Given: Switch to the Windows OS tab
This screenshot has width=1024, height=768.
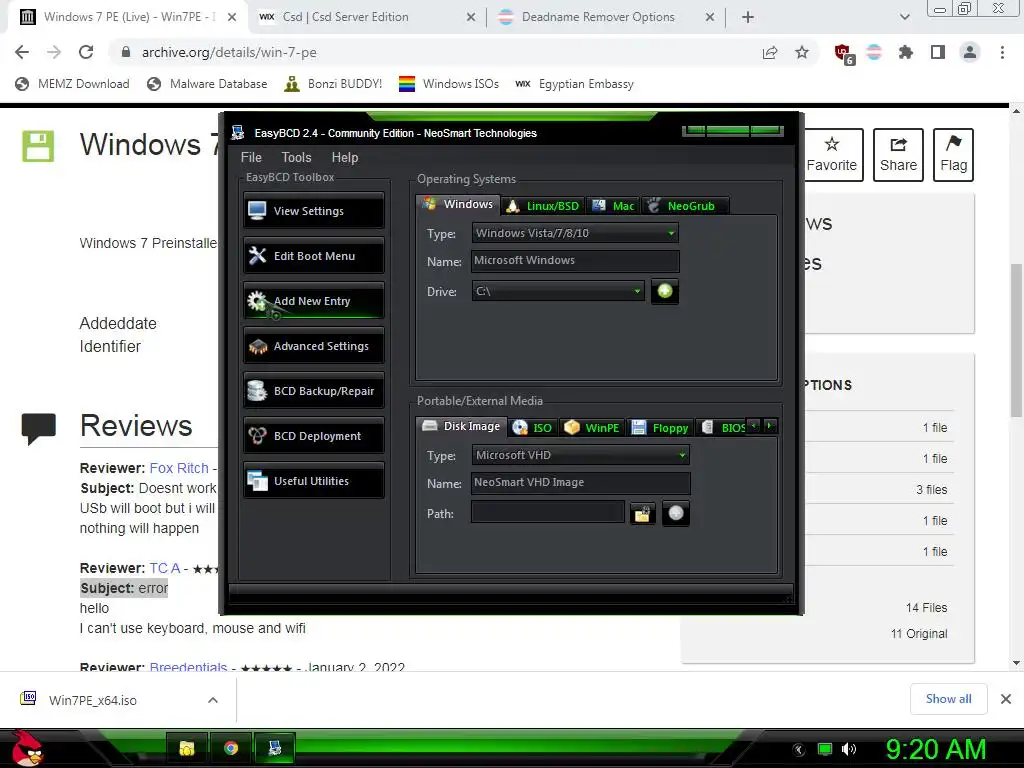Looking at the screenshot, I should coord(458,204).
